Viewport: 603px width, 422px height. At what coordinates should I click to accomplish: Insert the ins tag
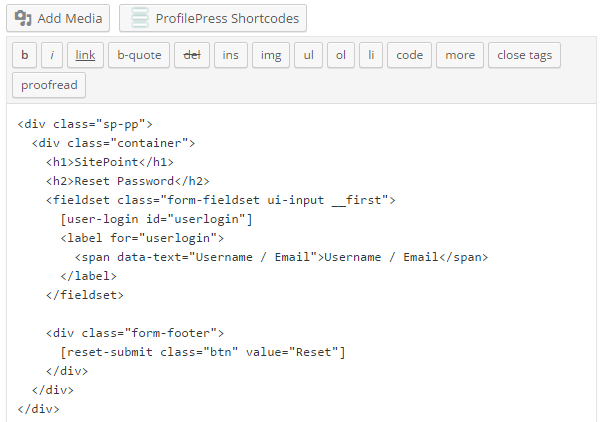coord(231,55)
